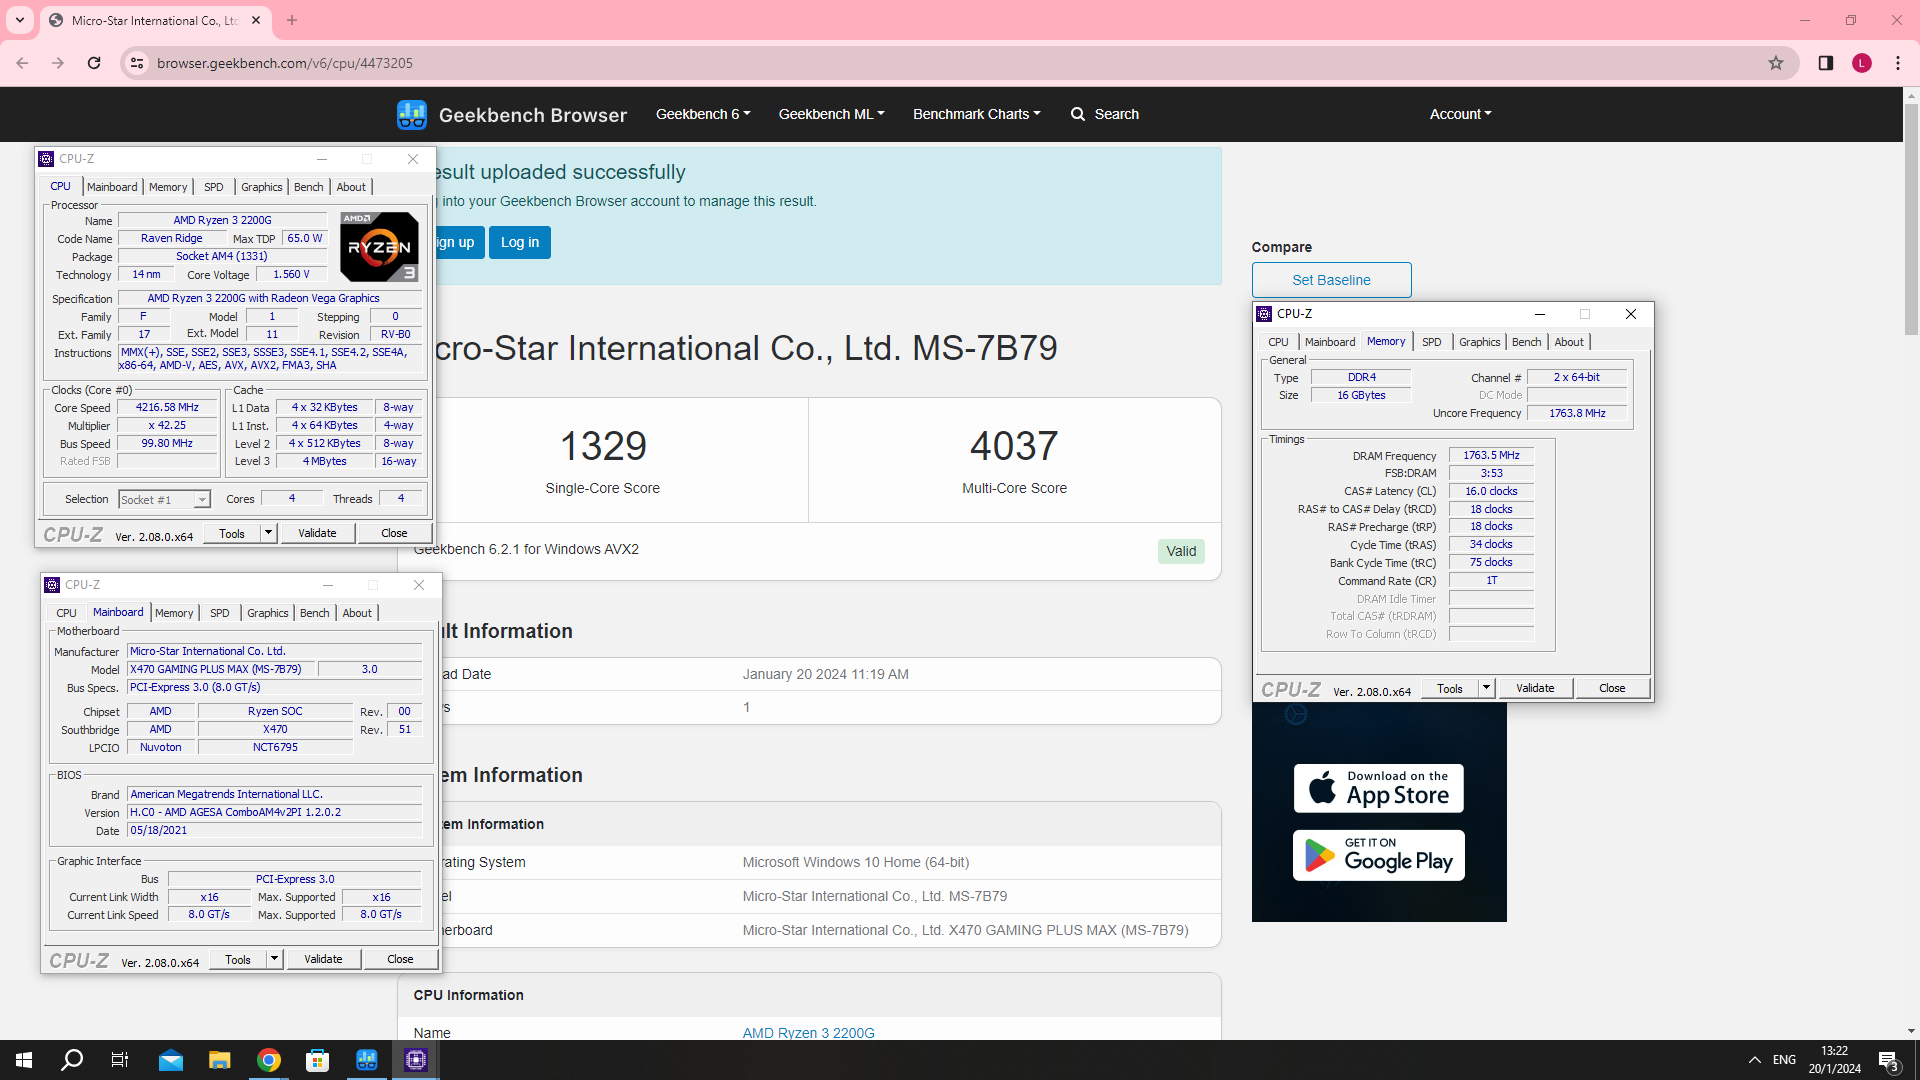Viewport: 1920px width, 1080px height.
Task: Launch Mail from the taskbar
Action: [x=171, y=1060]
